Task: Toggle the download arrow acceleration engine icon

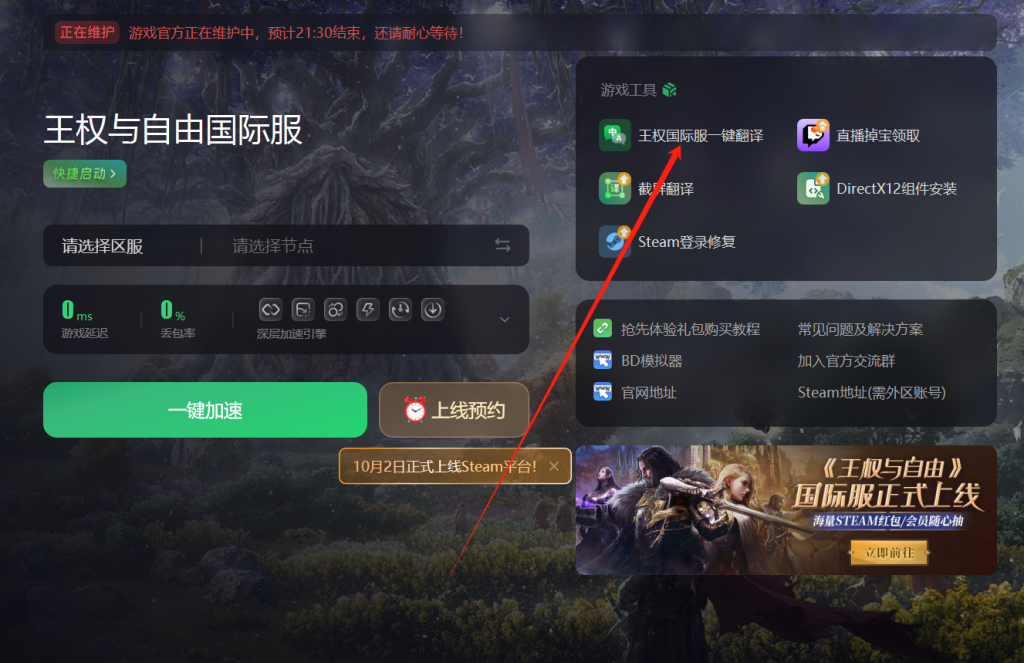Action: pos(432,310)
